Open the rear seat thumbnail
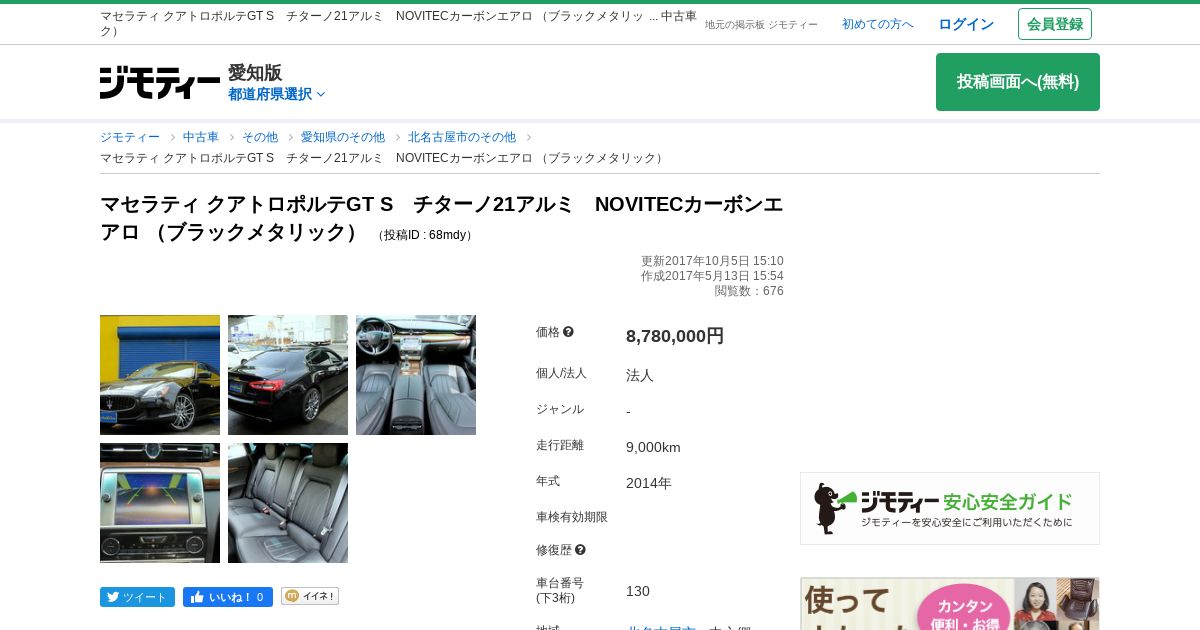Image resolution: width=1200 pixels, height=630 pixels. click(x=288, y=503)
